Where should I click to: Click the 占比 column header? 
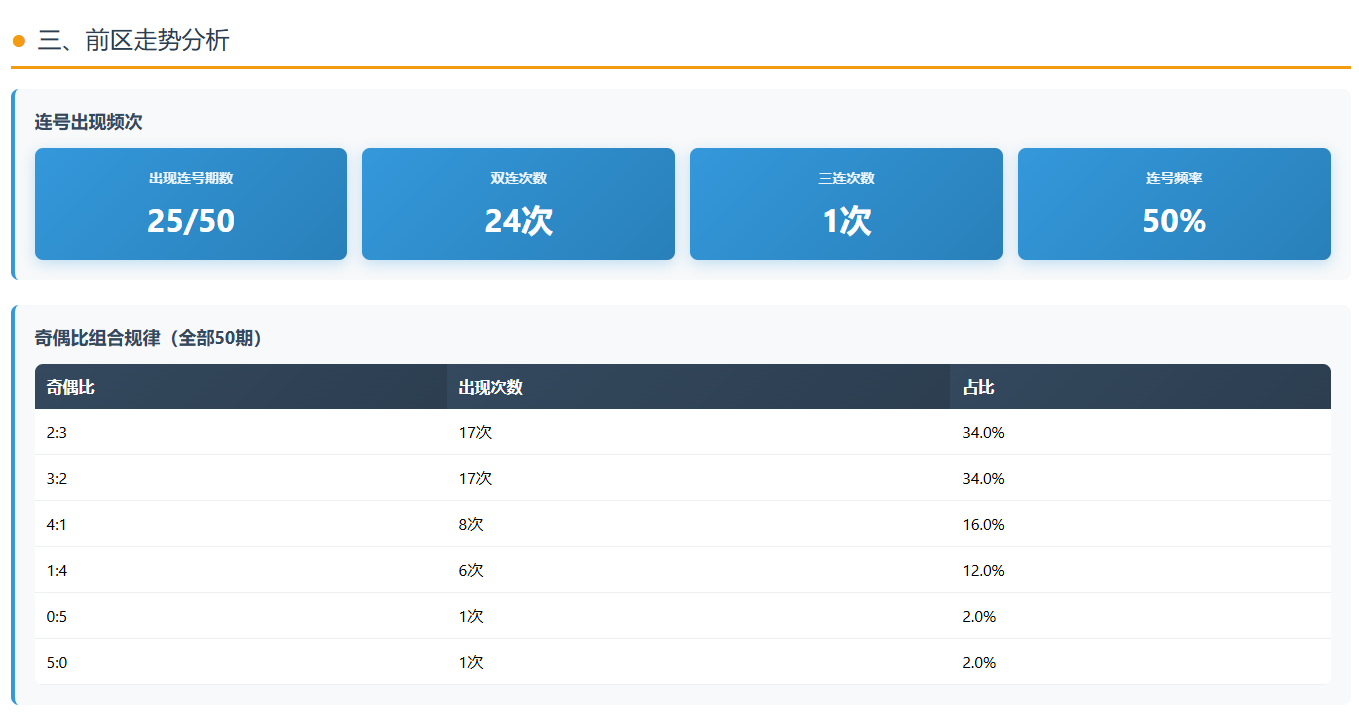tap(978, 387)
